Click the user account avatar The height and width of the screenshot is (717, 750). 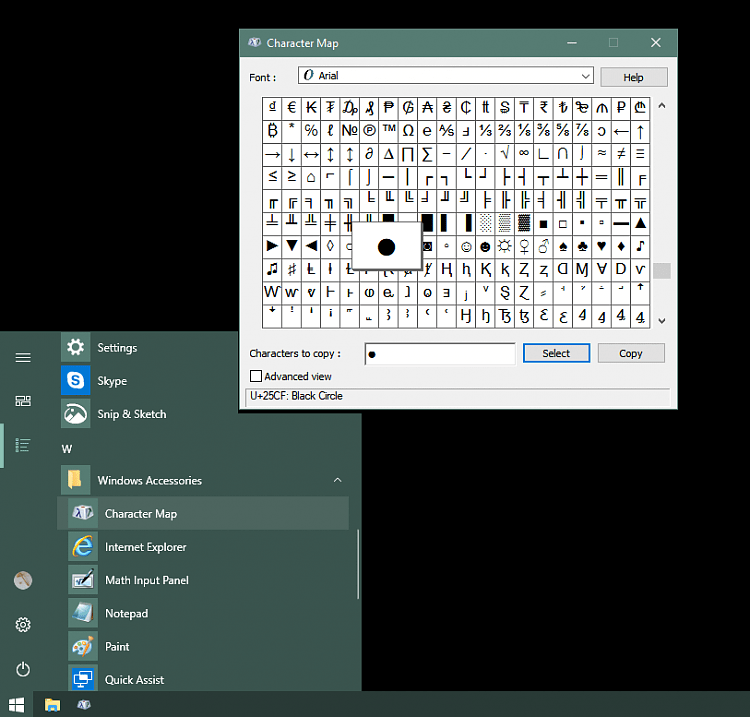pyautogui.click(x=22, y=581)
